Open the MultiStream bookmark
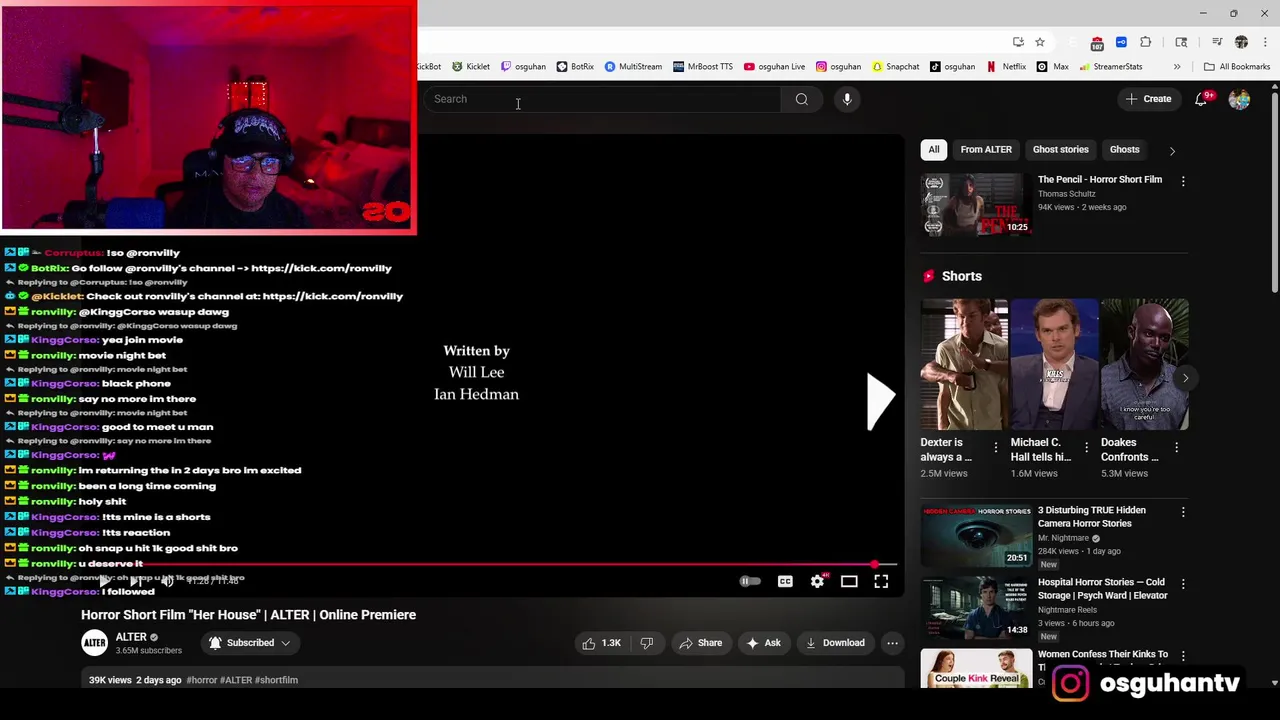This screenshot has width=1280, height=720. 633,67
